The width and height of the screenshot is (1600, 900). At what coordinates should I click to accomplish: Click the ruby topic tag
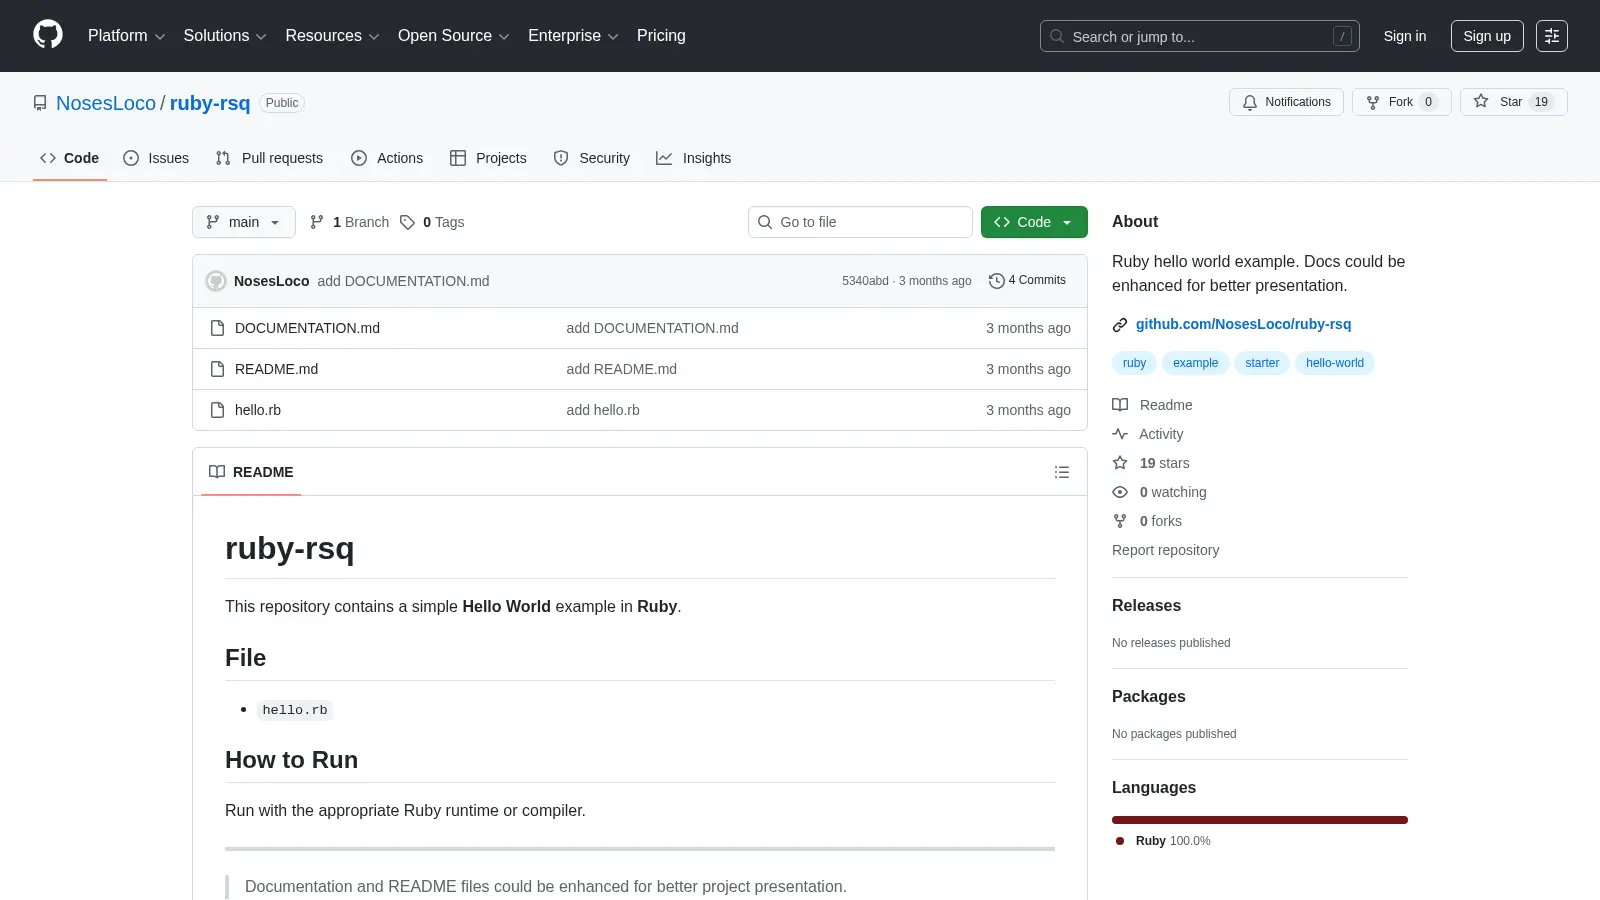(x=1134, y=363)
